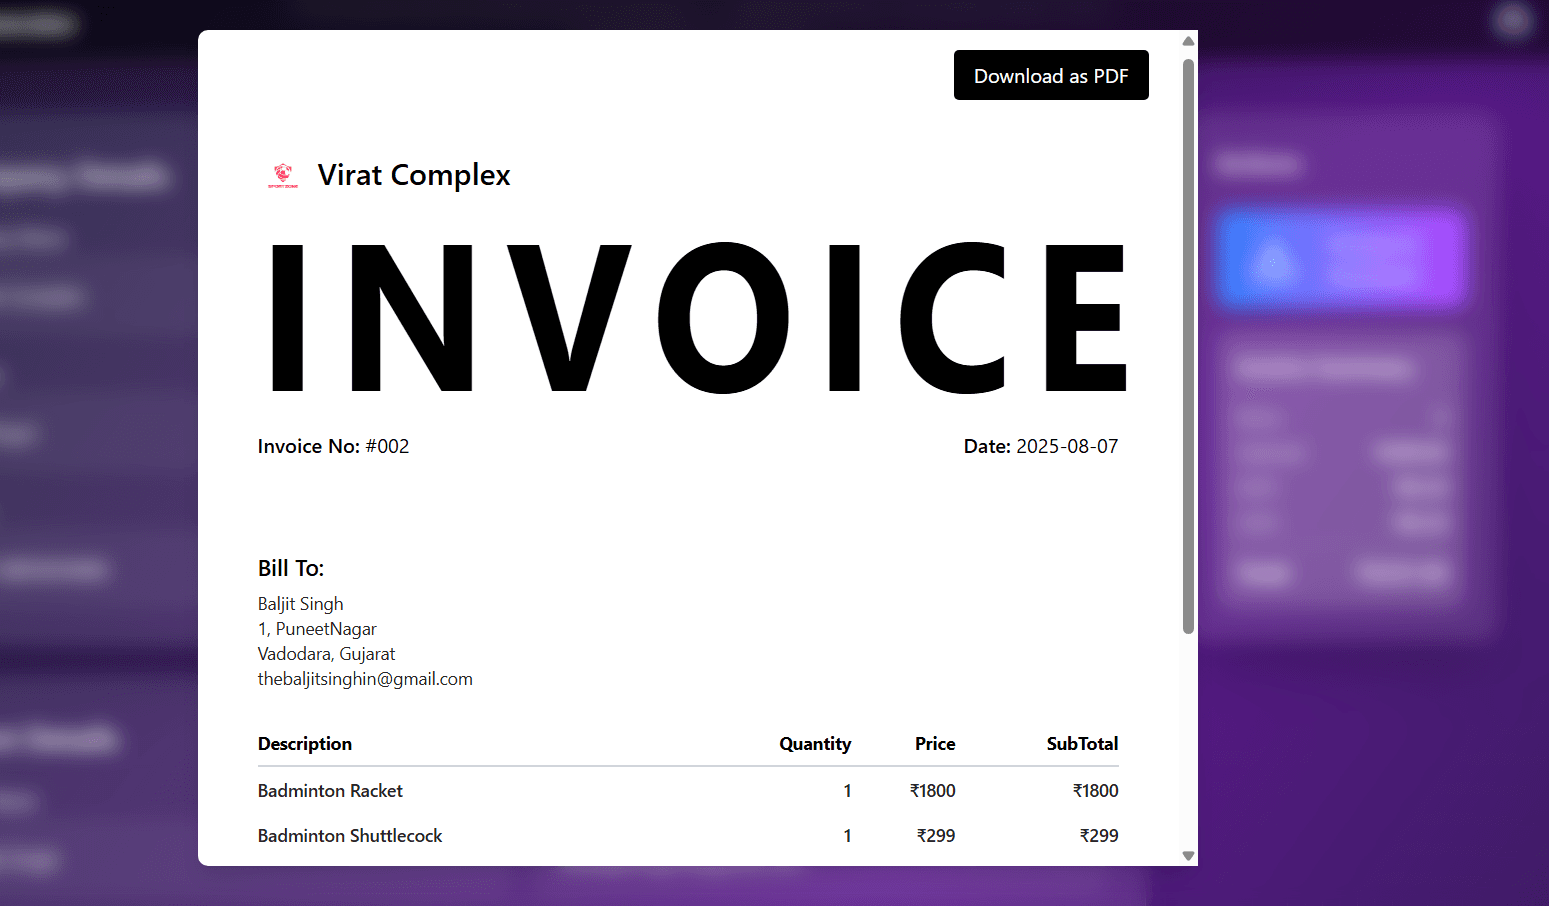Screen dimensions: 1549x906
Task: Click the scrollbar down arrow
Action: coord(1188,856)
